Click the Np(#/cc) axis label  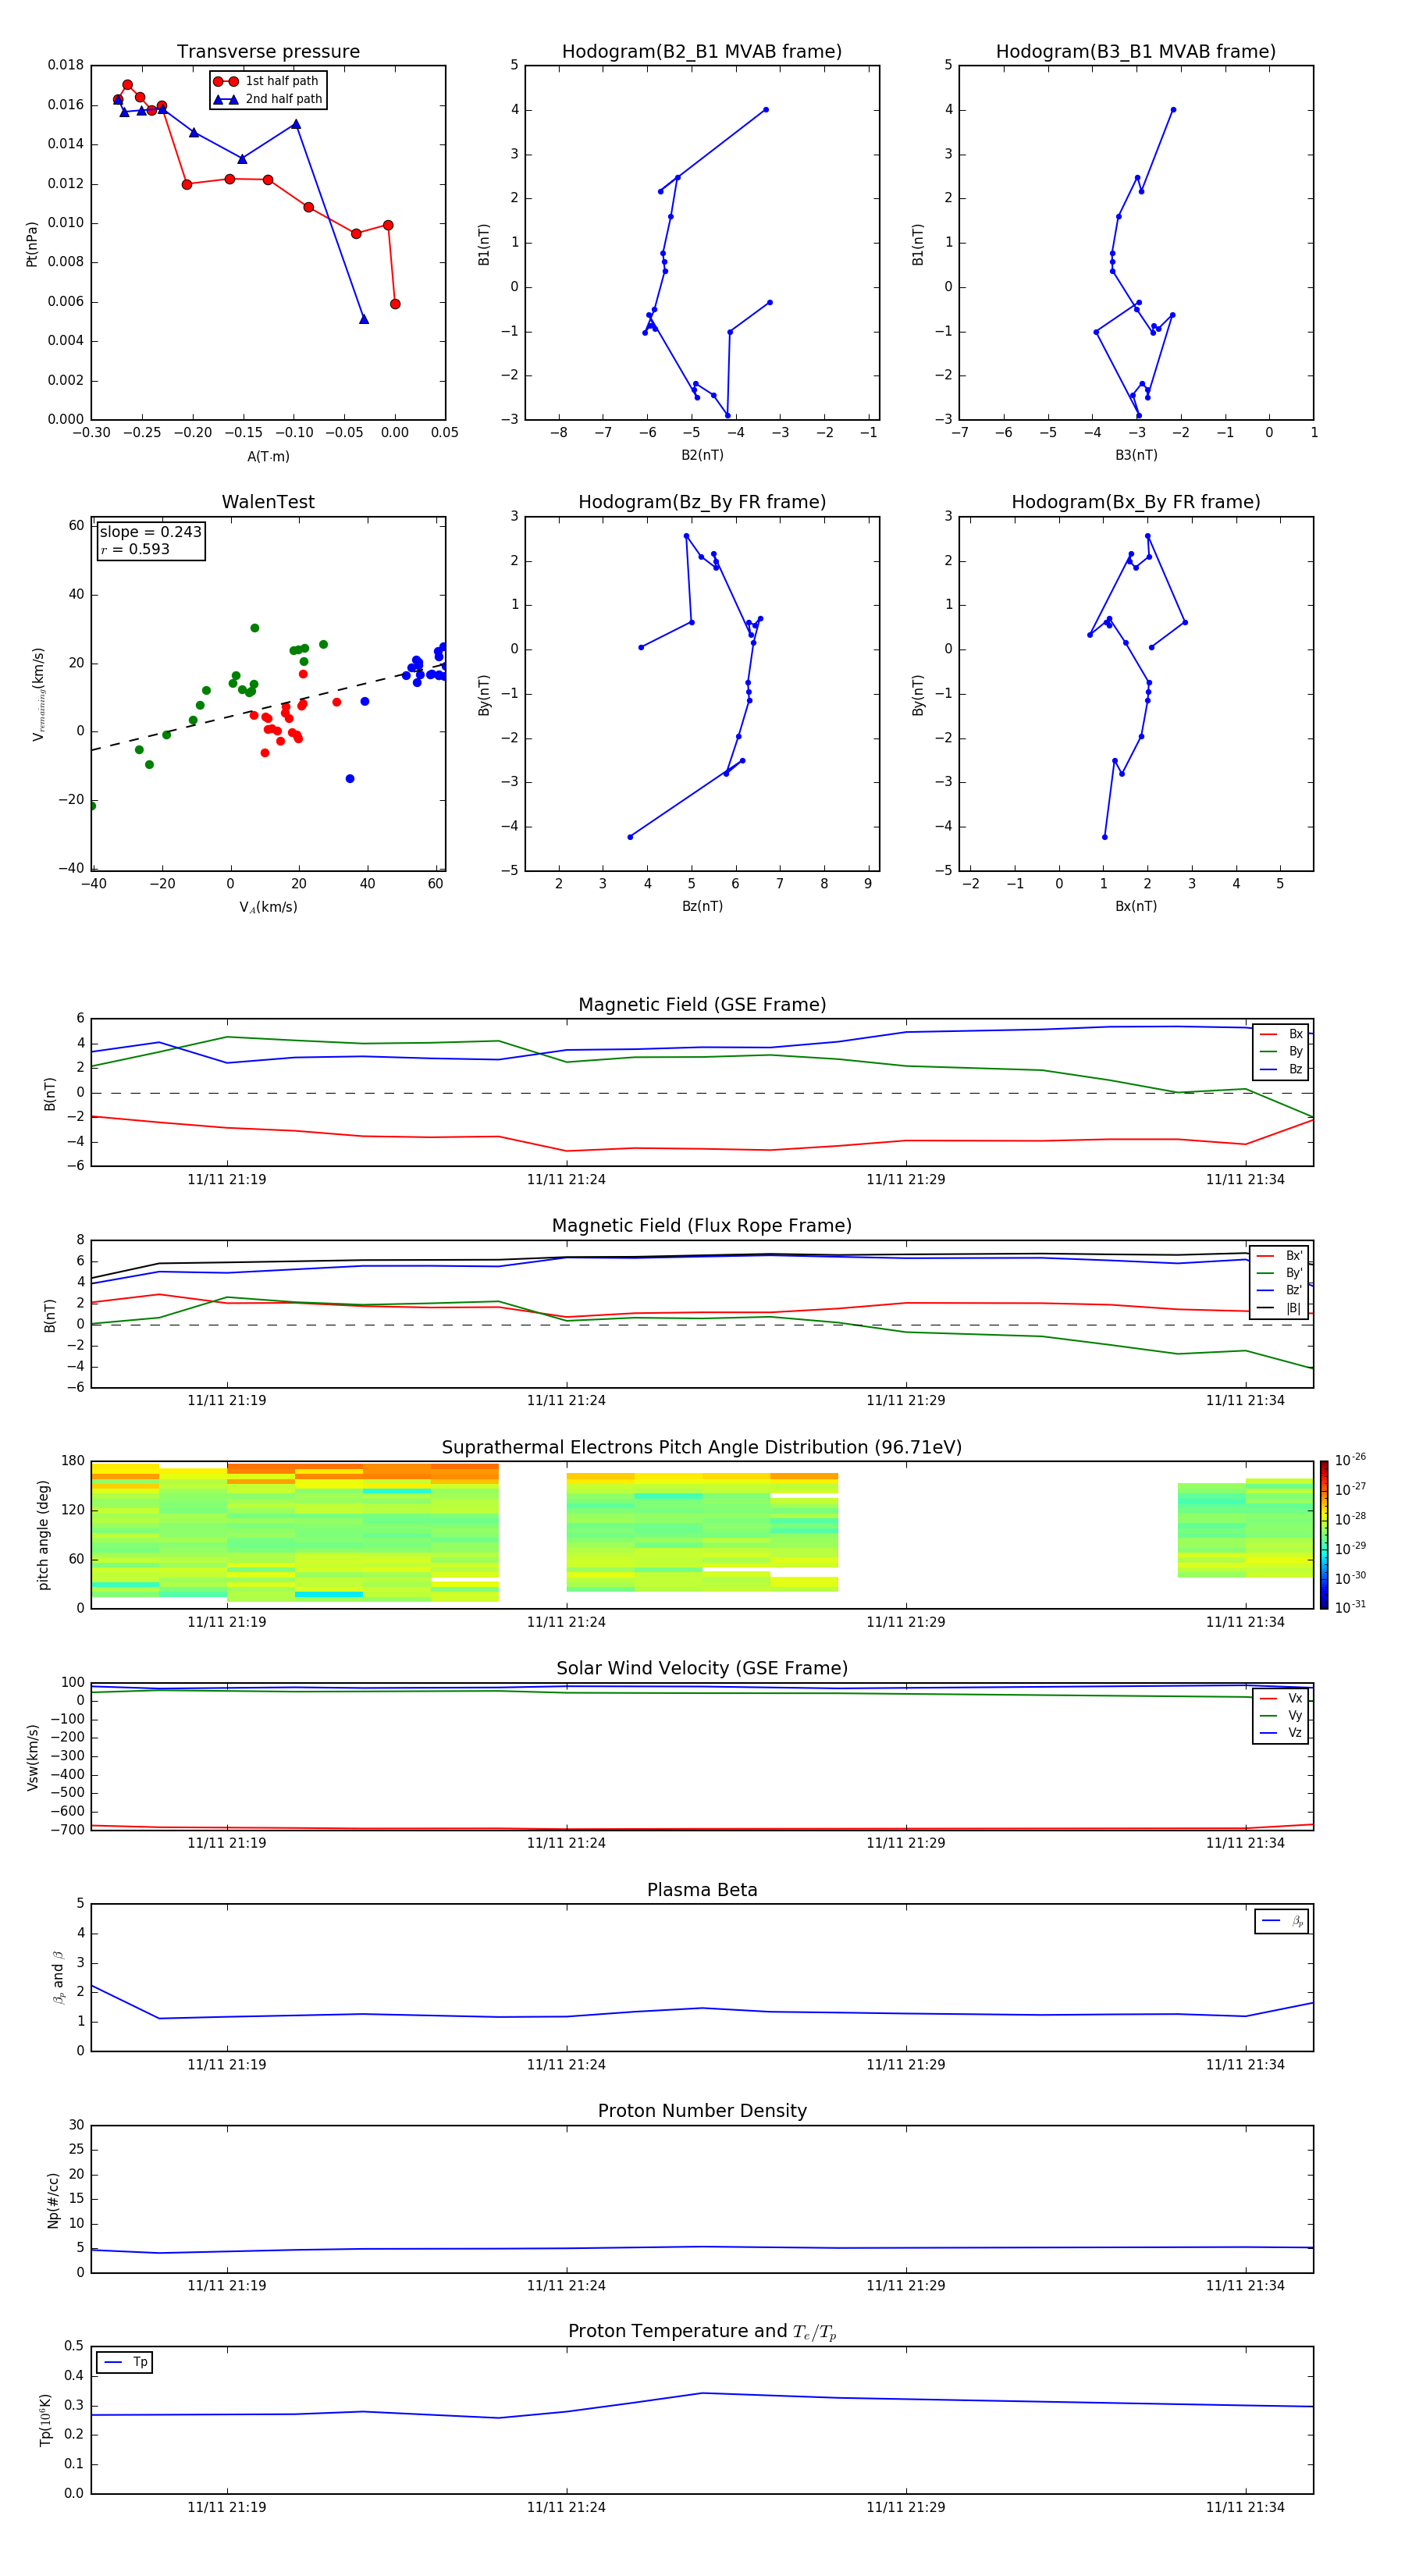tap(53, 2200)
